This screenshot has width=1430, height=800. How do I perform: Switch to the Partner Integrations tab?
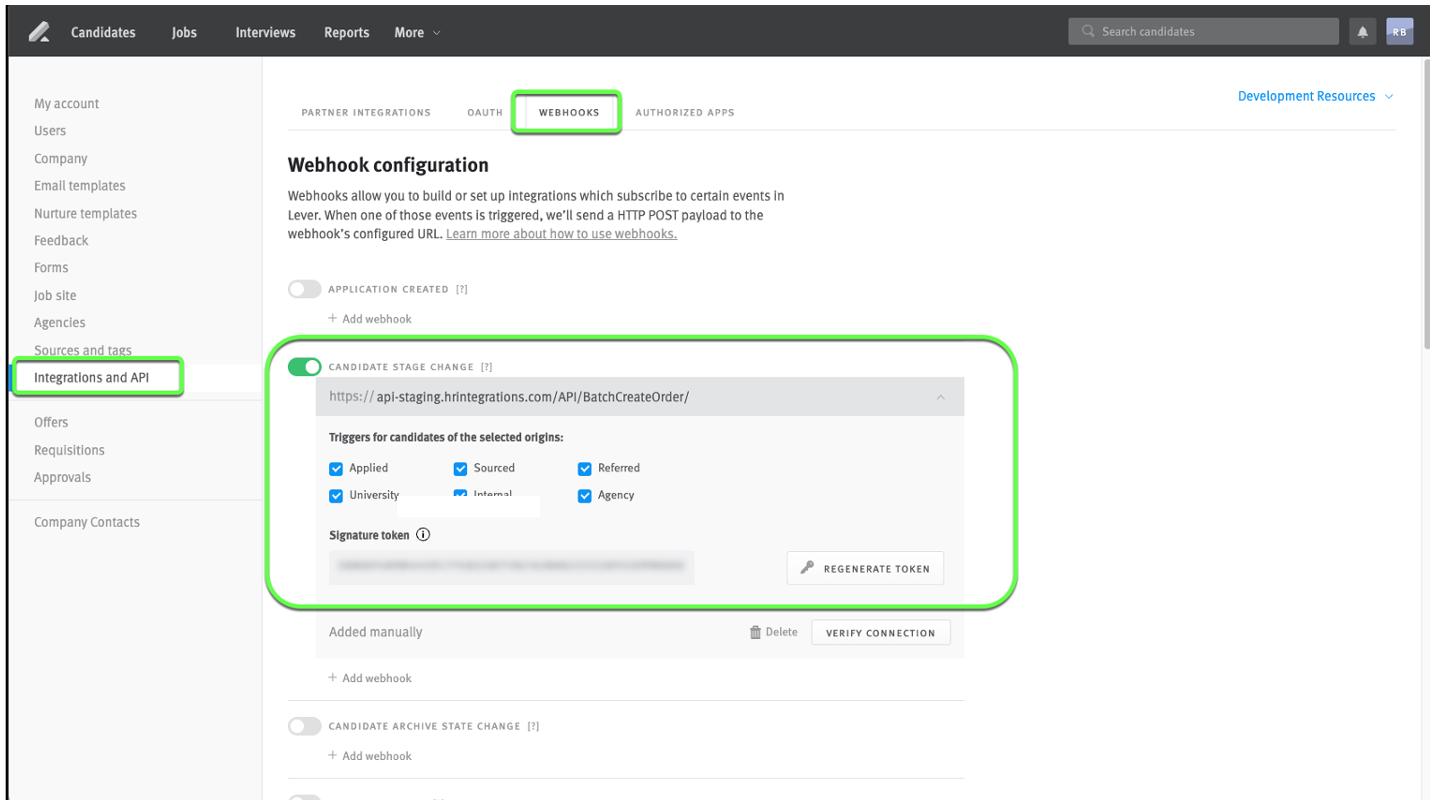tap(366, 112)
